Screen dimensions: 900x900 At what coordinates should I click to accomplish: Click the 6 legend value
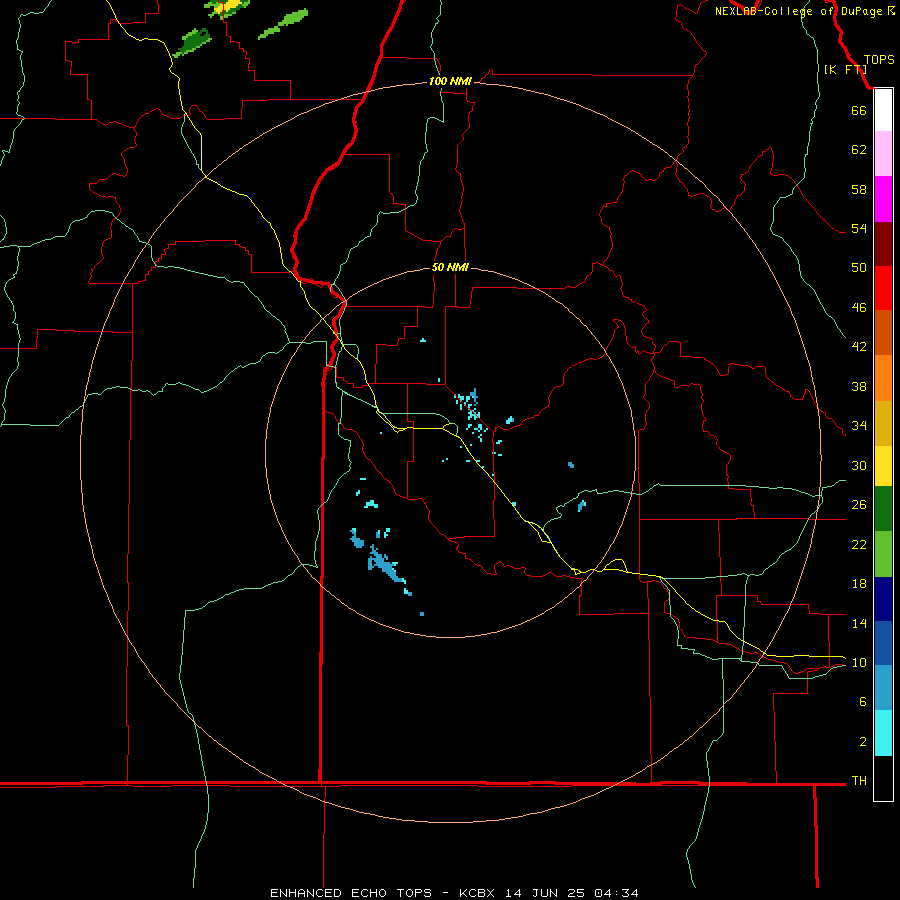863,702
